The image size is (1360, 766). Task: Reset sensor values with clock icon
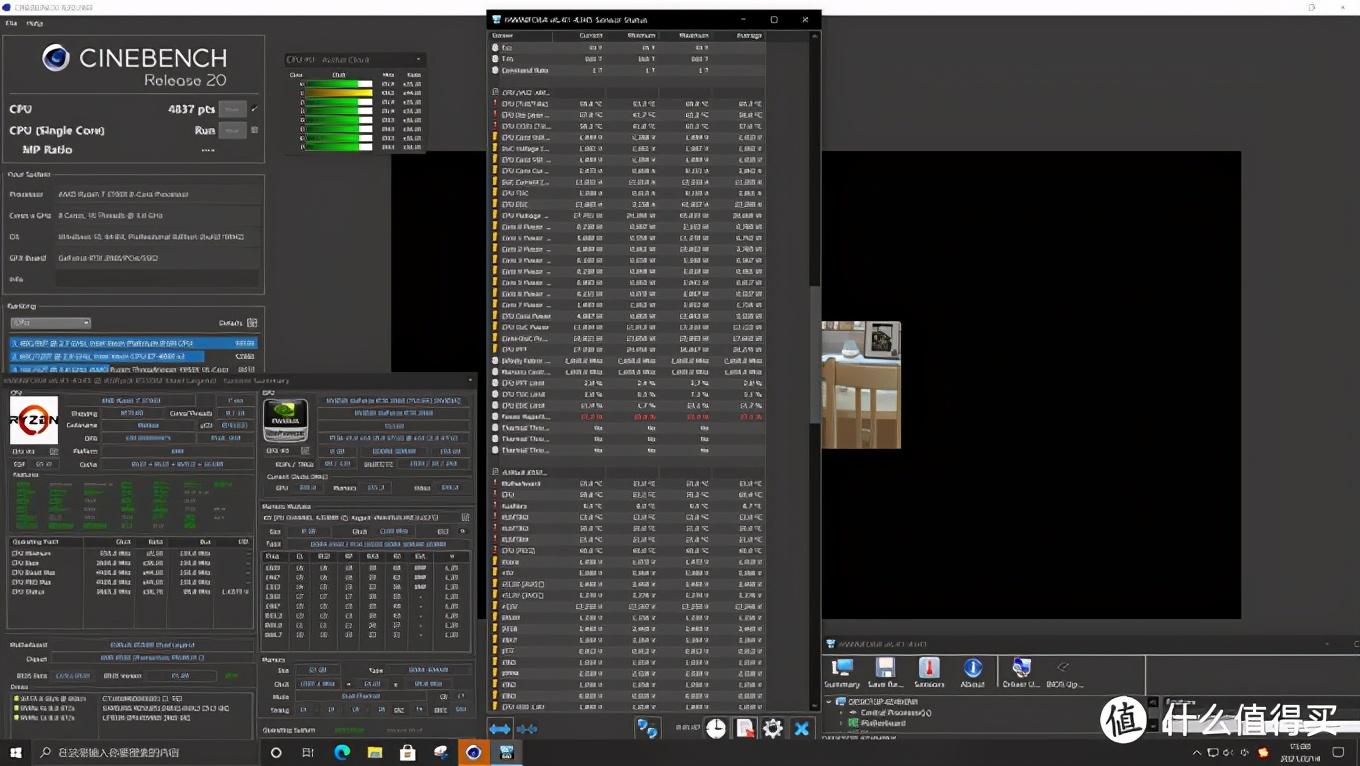click(716, 729)
